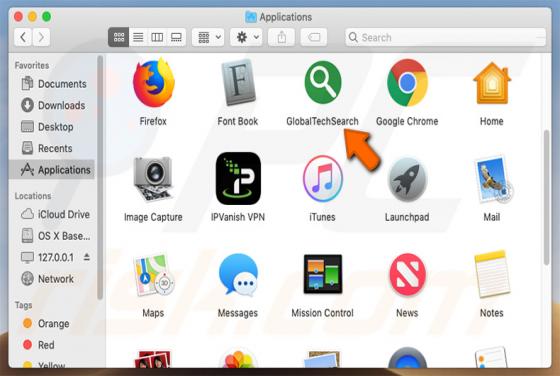Eject the 127.0.0.1 volume
560x376 pixels.
tap(86, 257)
